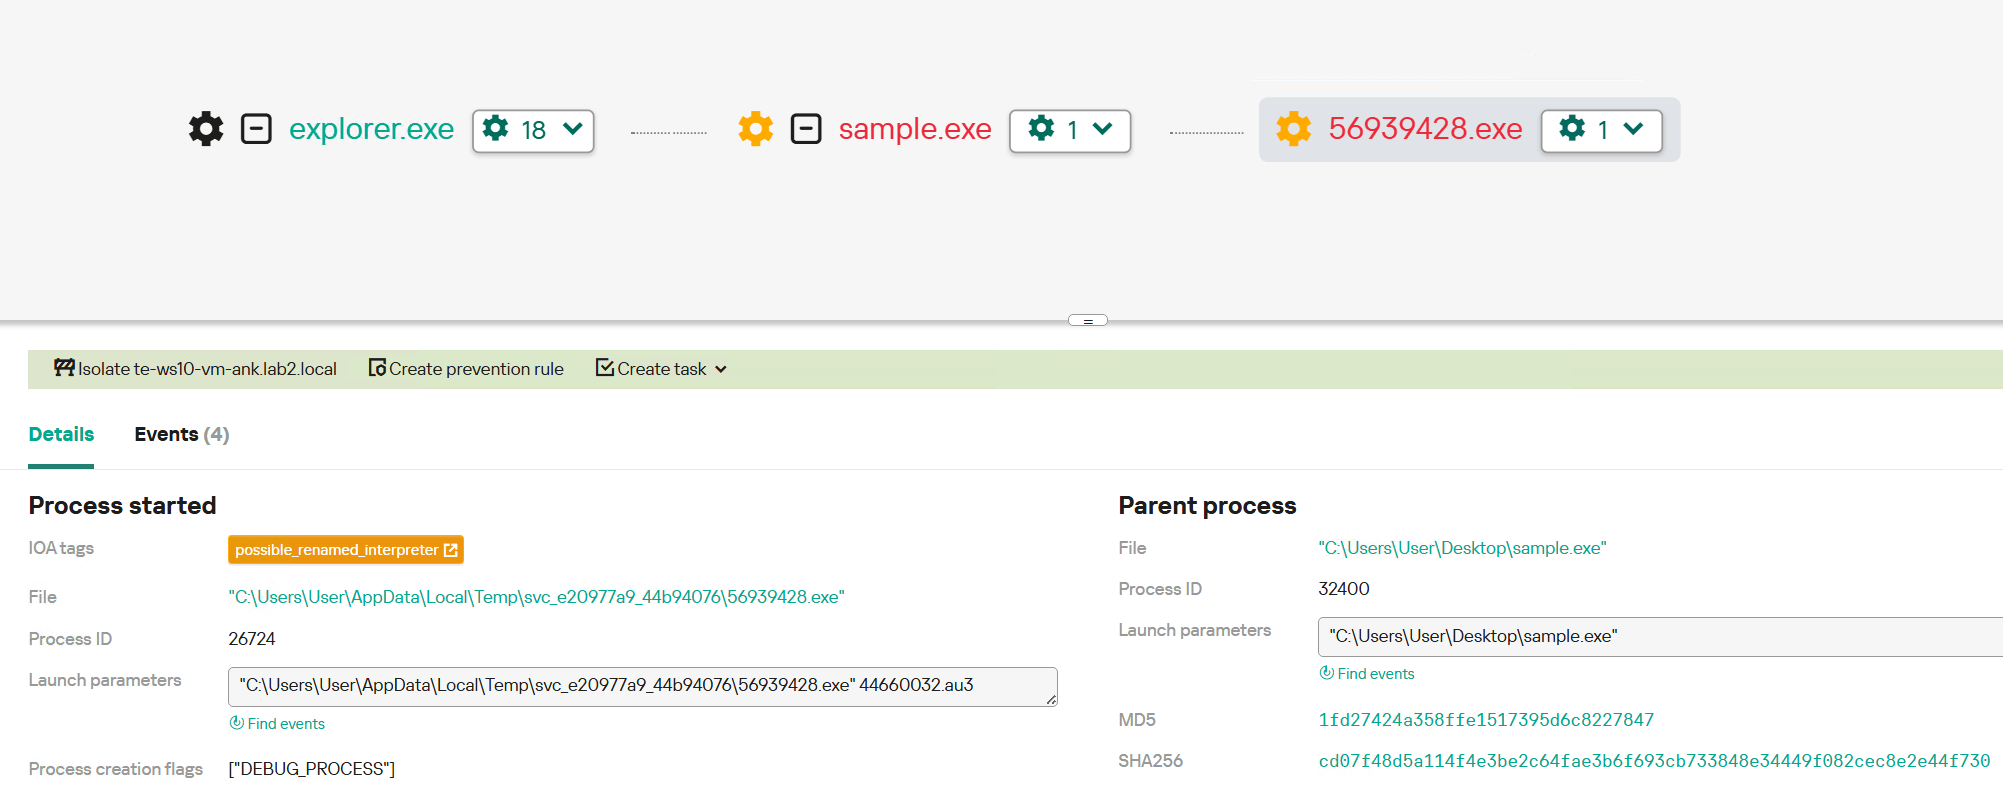Click the parent process MD5 hash link

(1486, 720)
